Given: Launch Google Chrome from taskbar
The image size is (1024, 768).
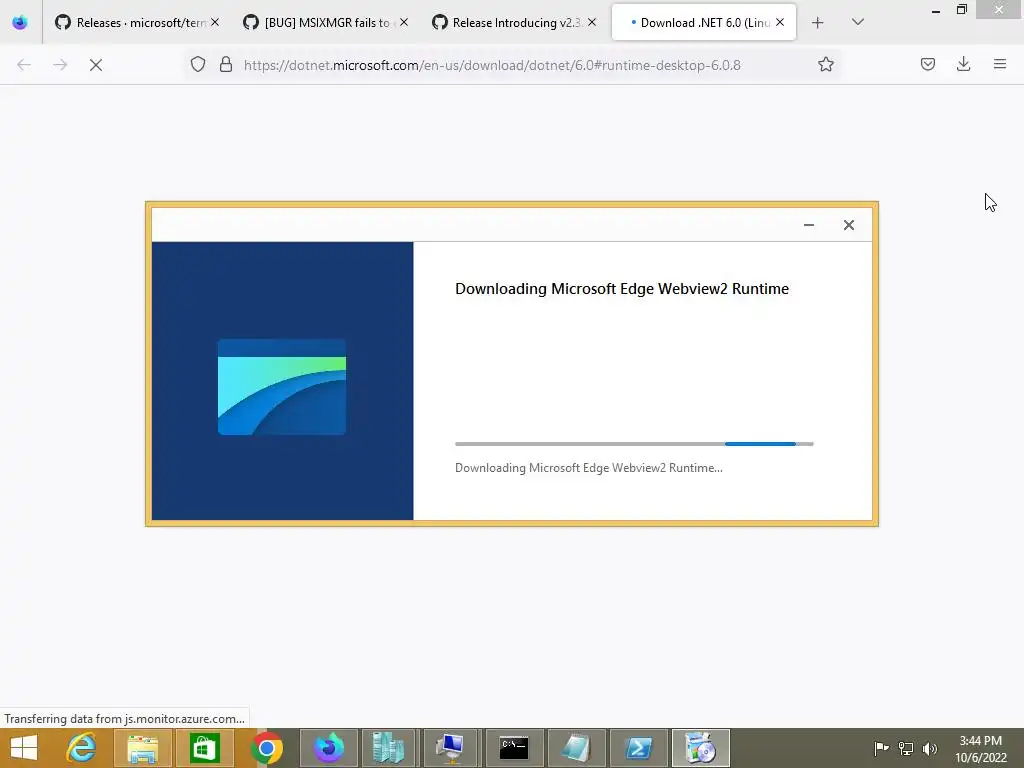Looking at the screenshot, I should pyautogui.click(x=266, y=748).
